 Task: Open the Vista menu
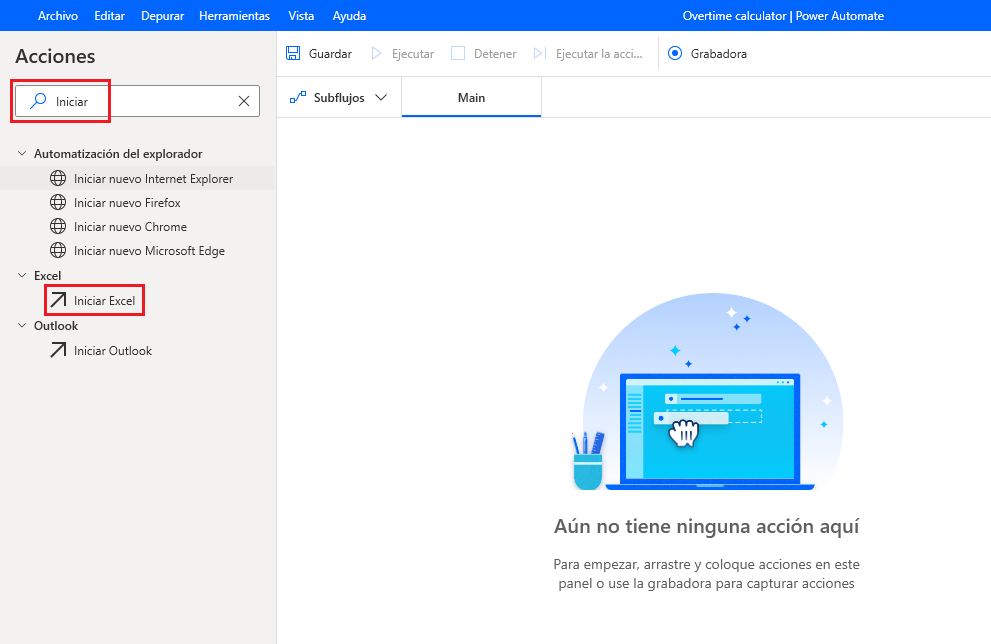point(301,16)
